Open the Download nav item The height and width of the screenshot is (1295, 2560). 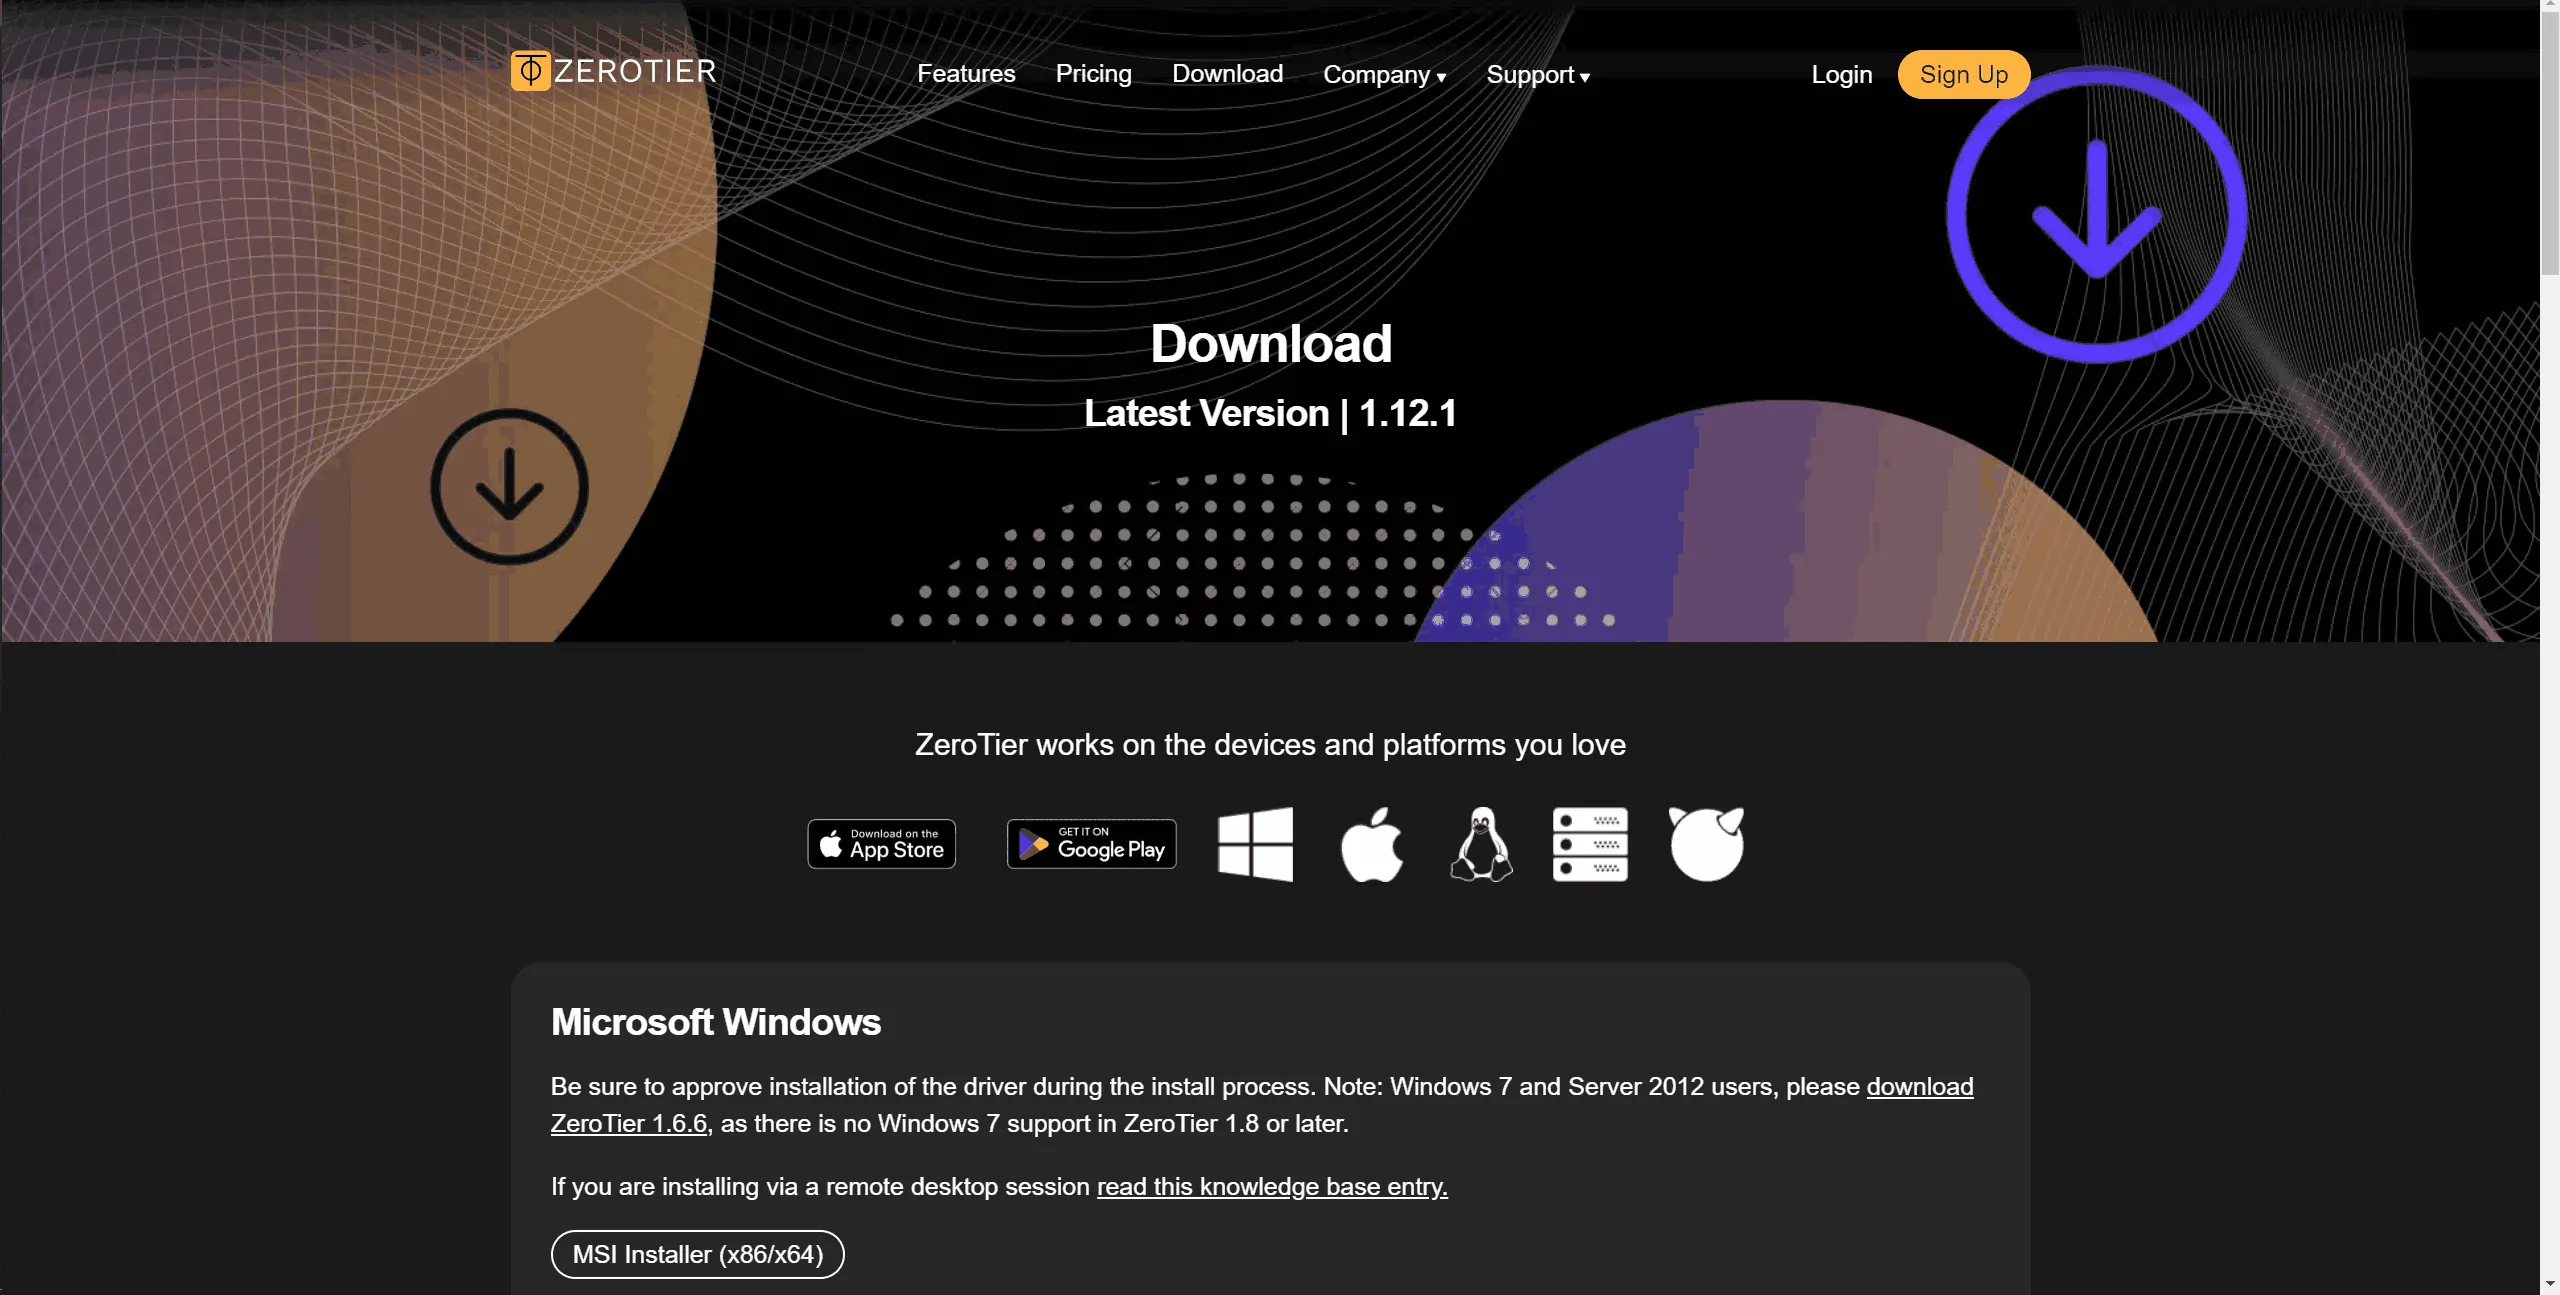pos(1227,74)
